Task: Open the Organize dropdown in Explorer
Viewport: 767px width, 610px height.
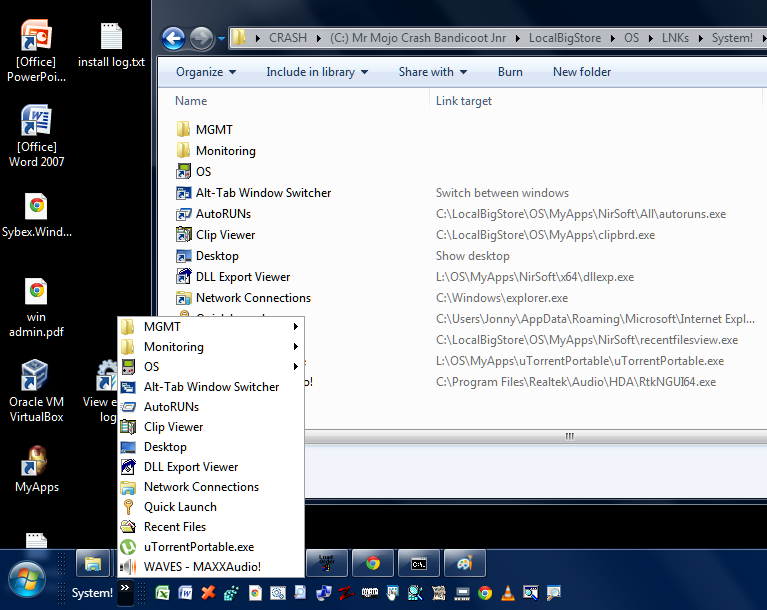Action: click(x=206, y=72)
